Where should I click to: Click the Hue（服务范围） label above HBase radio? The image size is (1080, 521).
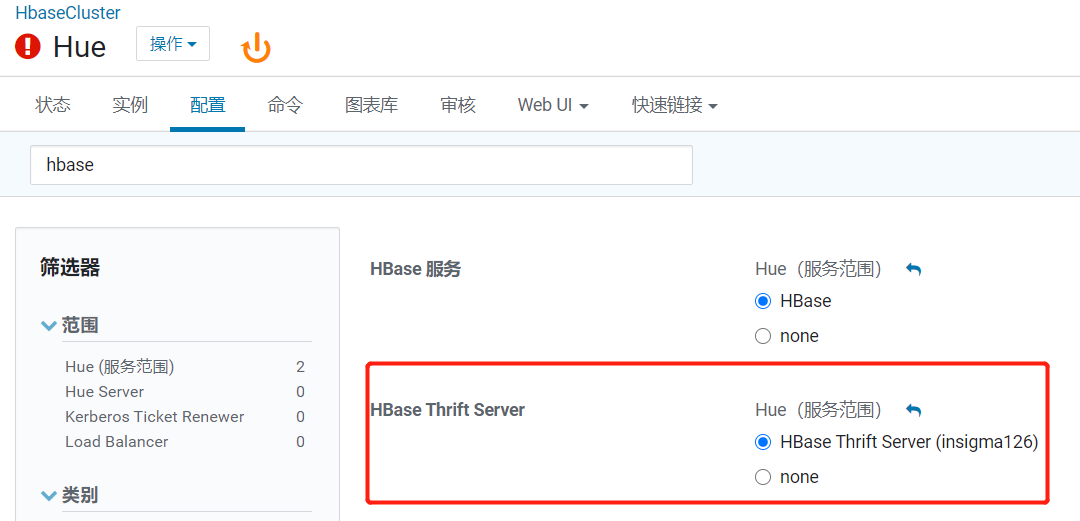(819, 269)
